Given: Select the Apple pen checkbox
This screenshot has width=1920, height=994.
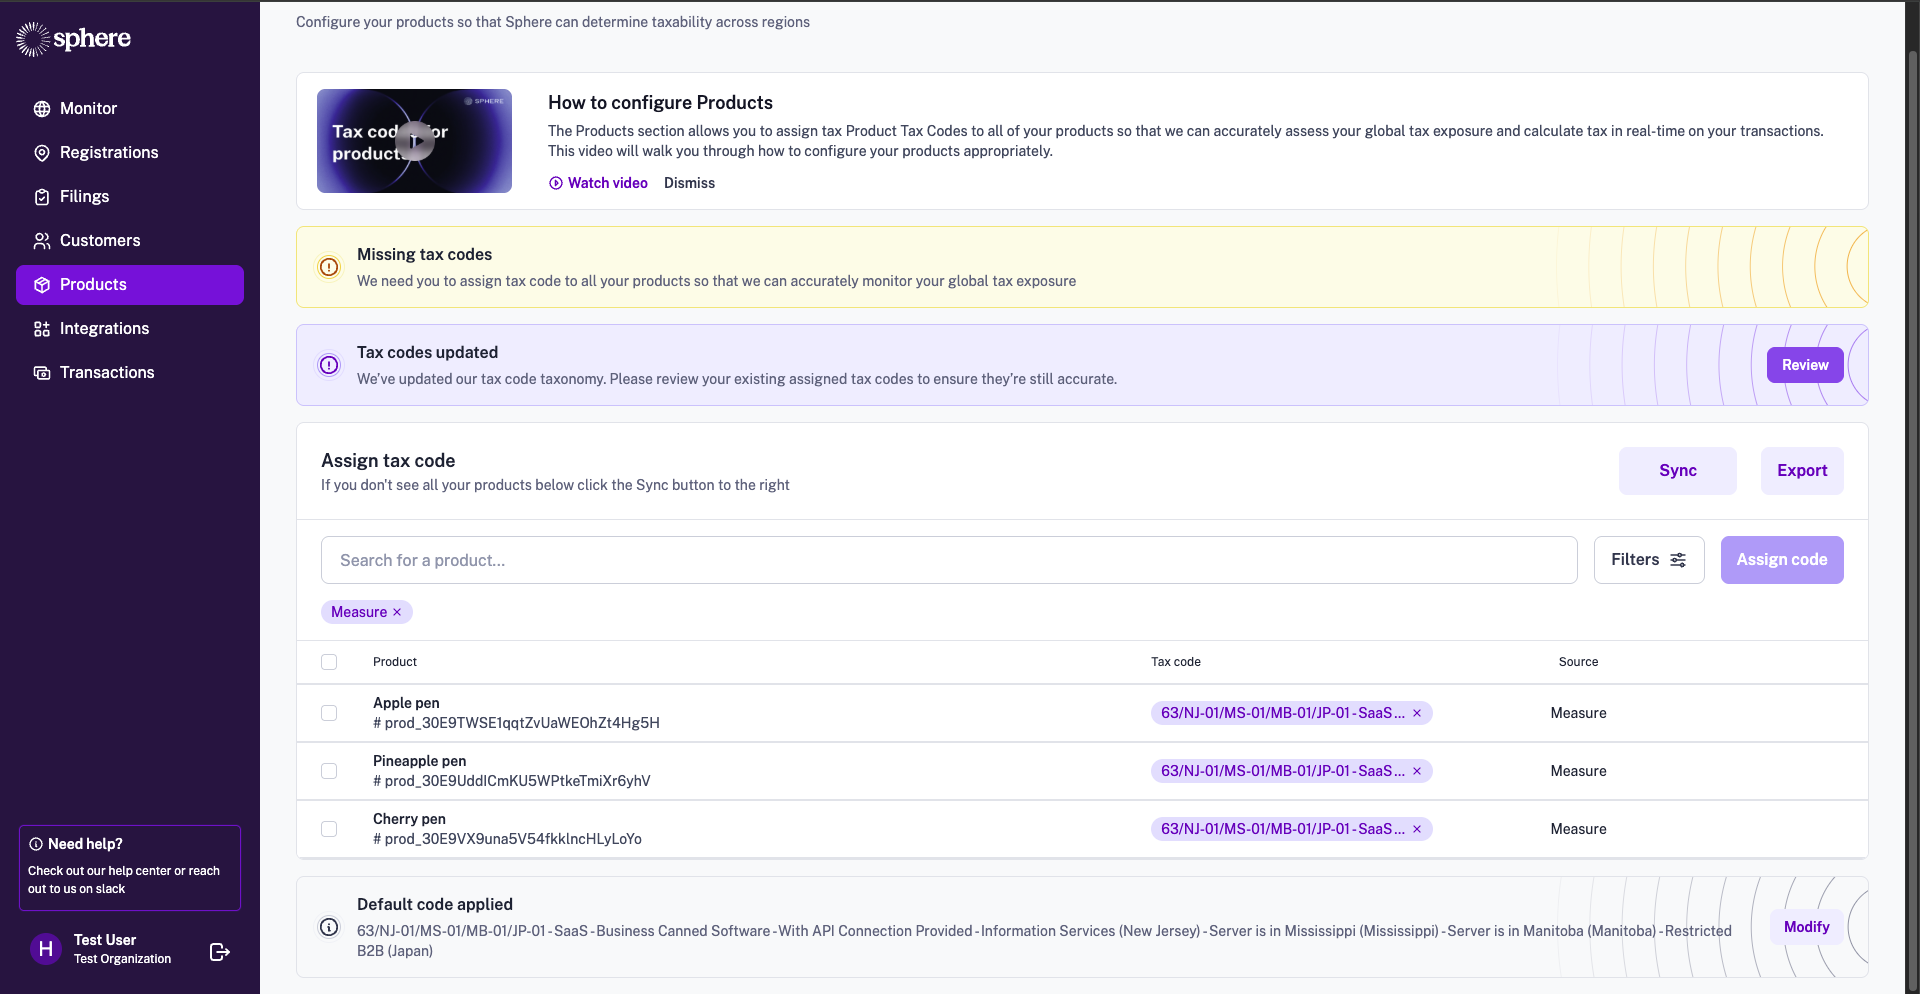Looking at the screenshot, I should click(x=329, y=713).
